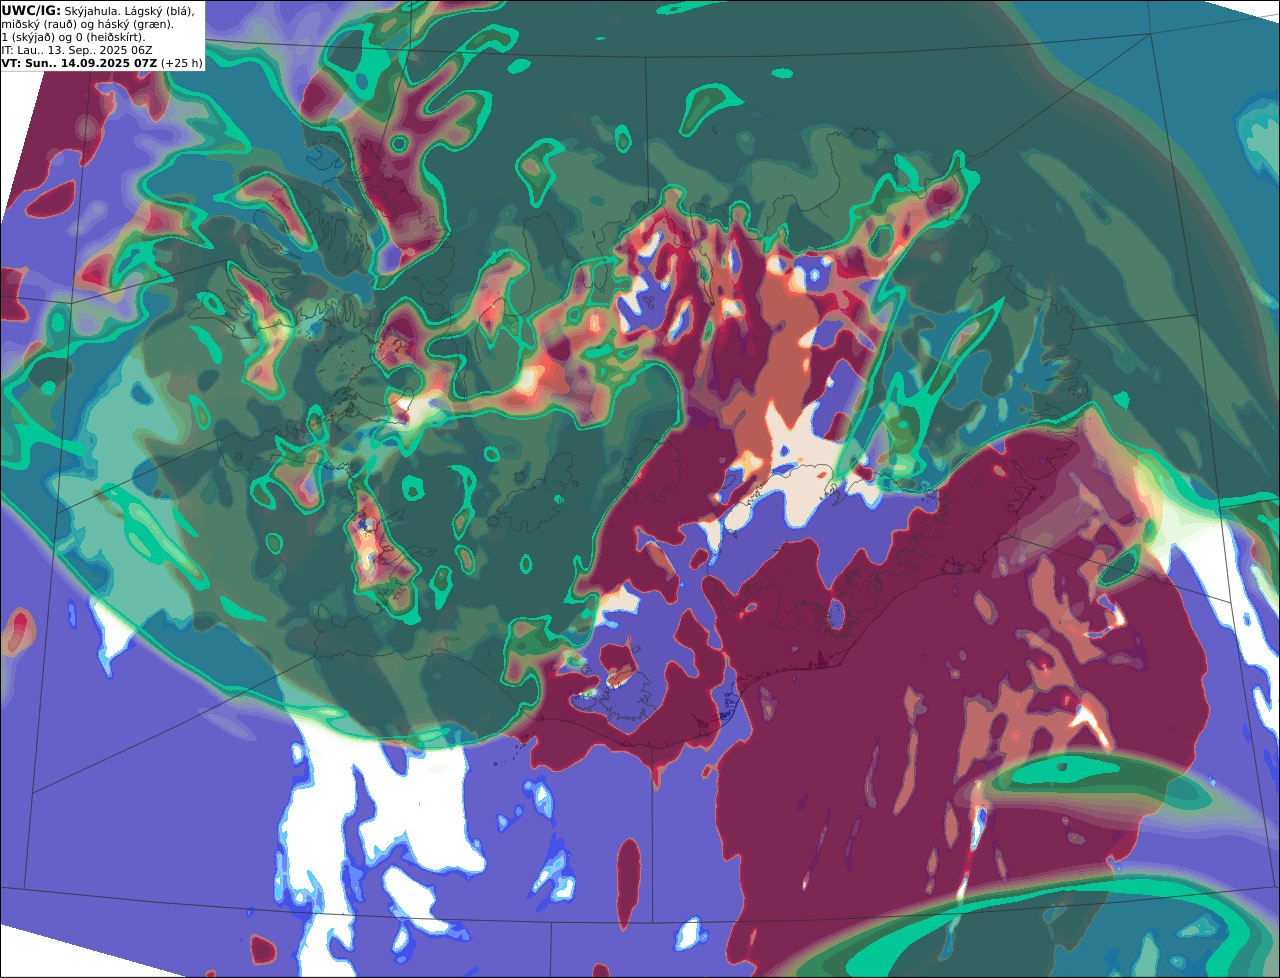Click the "(+25 h)" forecast offset

[182, 63]
